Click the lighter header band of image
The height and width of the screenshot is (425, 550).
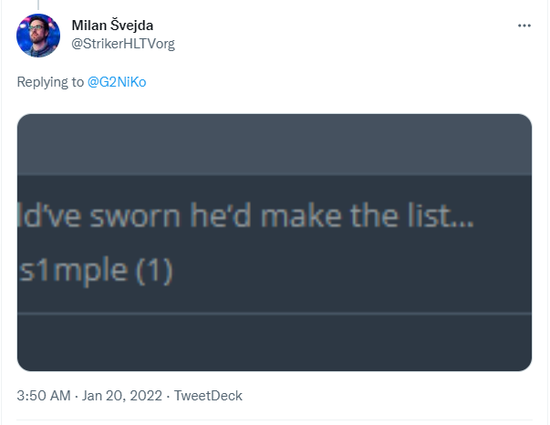[x=274, y=144]
